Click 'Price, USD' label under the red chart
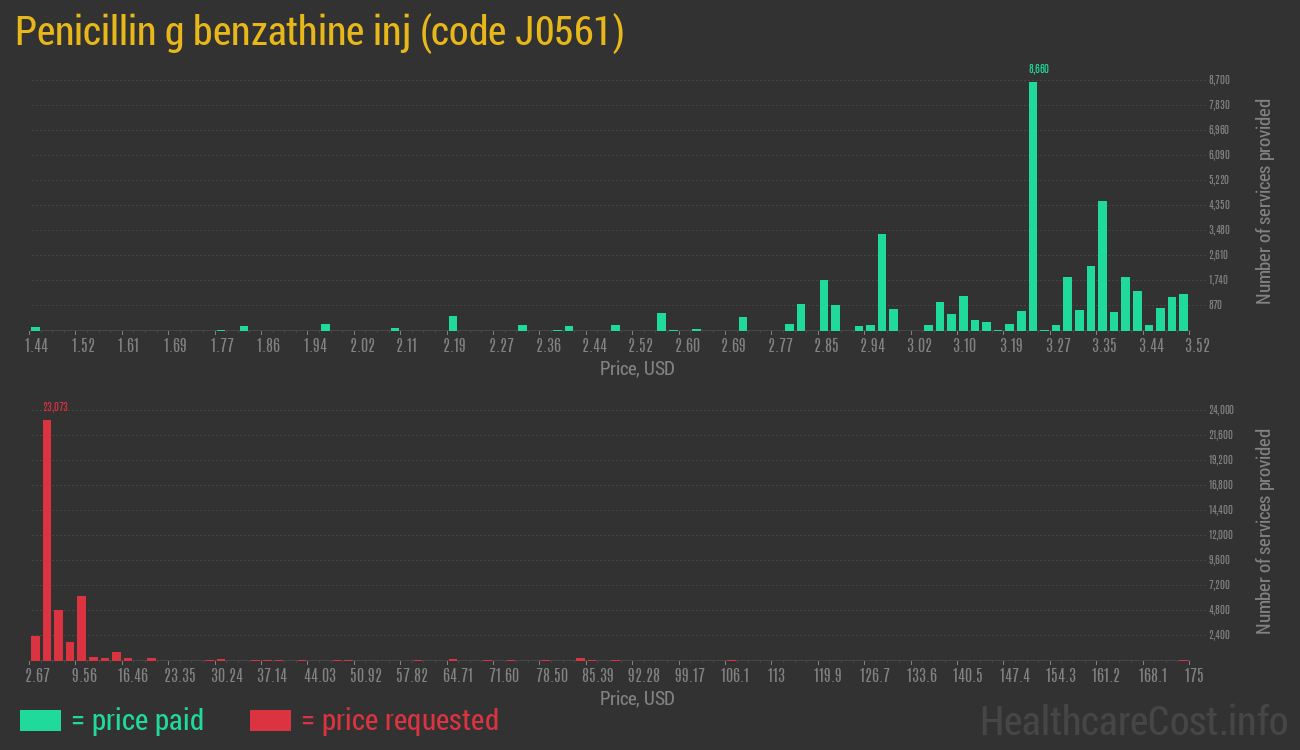1300x750 pixels. tap(637, 699)
